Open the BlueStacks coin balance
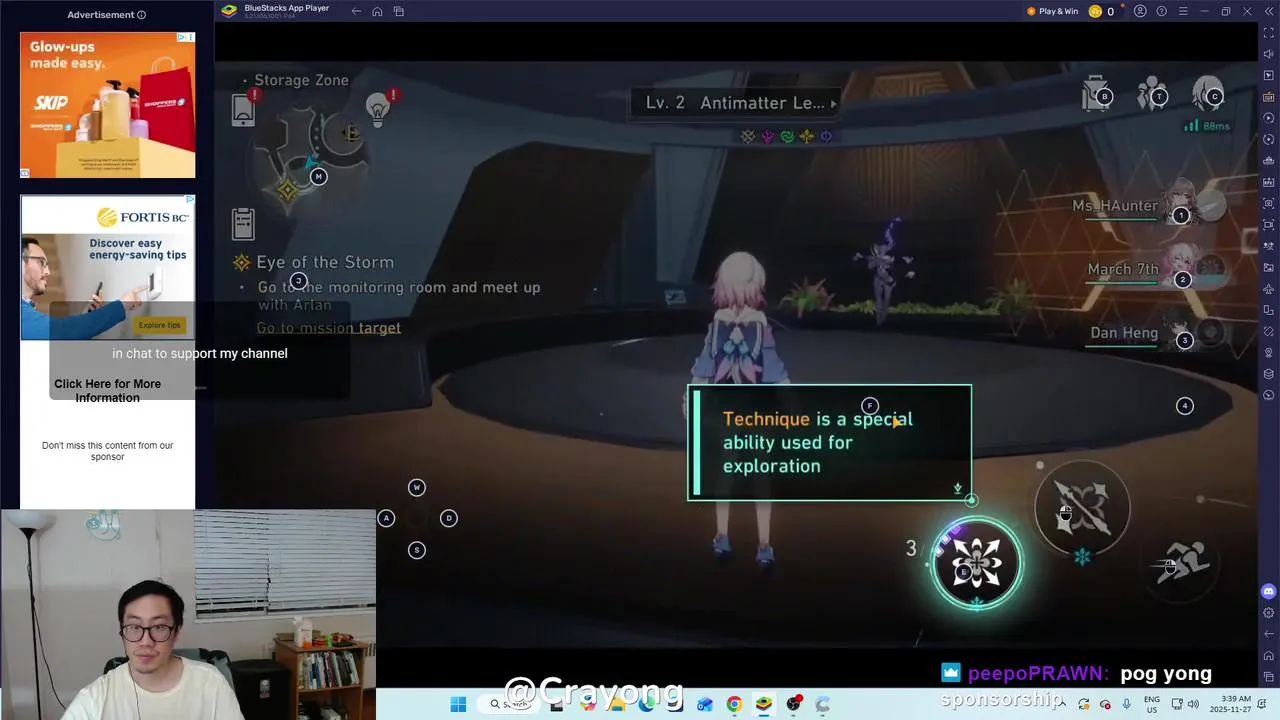This screenshot has width=1280, height=720. tap(1101, 11)
